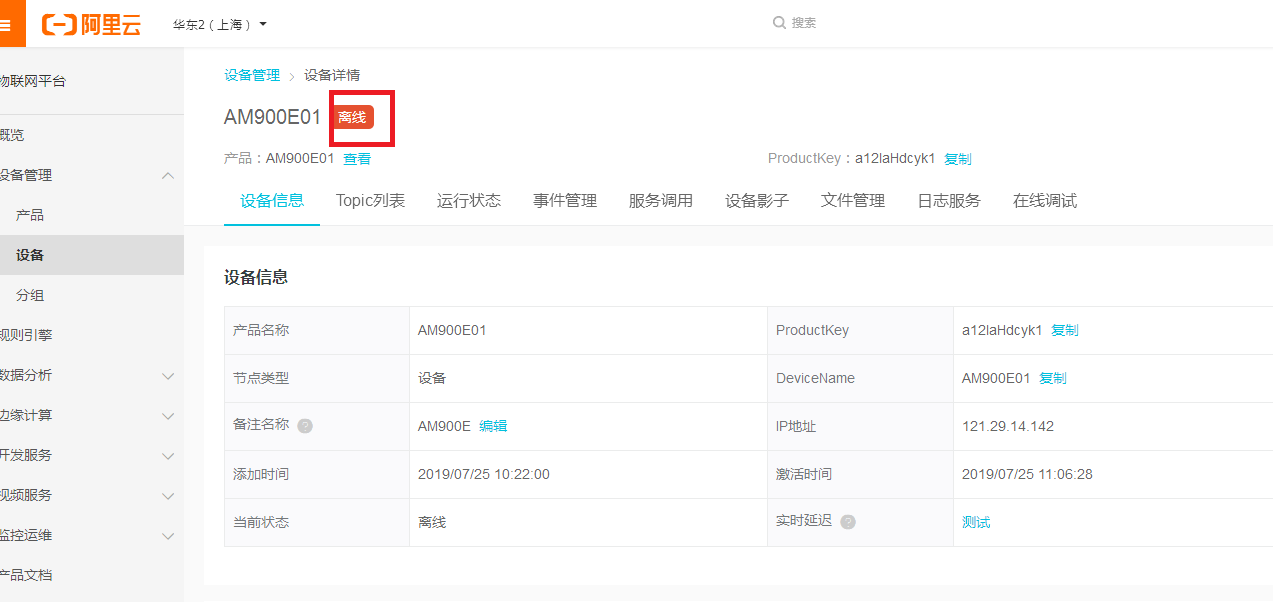Image resolution: width=1273 pixels, height=602 pixels.
Task: Select 设备 in the sidebar
Action: click(92, 255)
